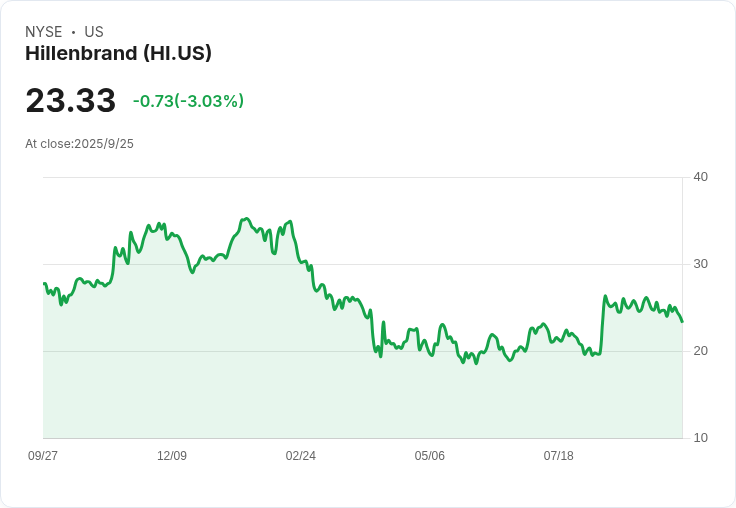Viewport: 736px width, 508px height.
Task: Click the 20 label on price axis
Action: [700, 351]
